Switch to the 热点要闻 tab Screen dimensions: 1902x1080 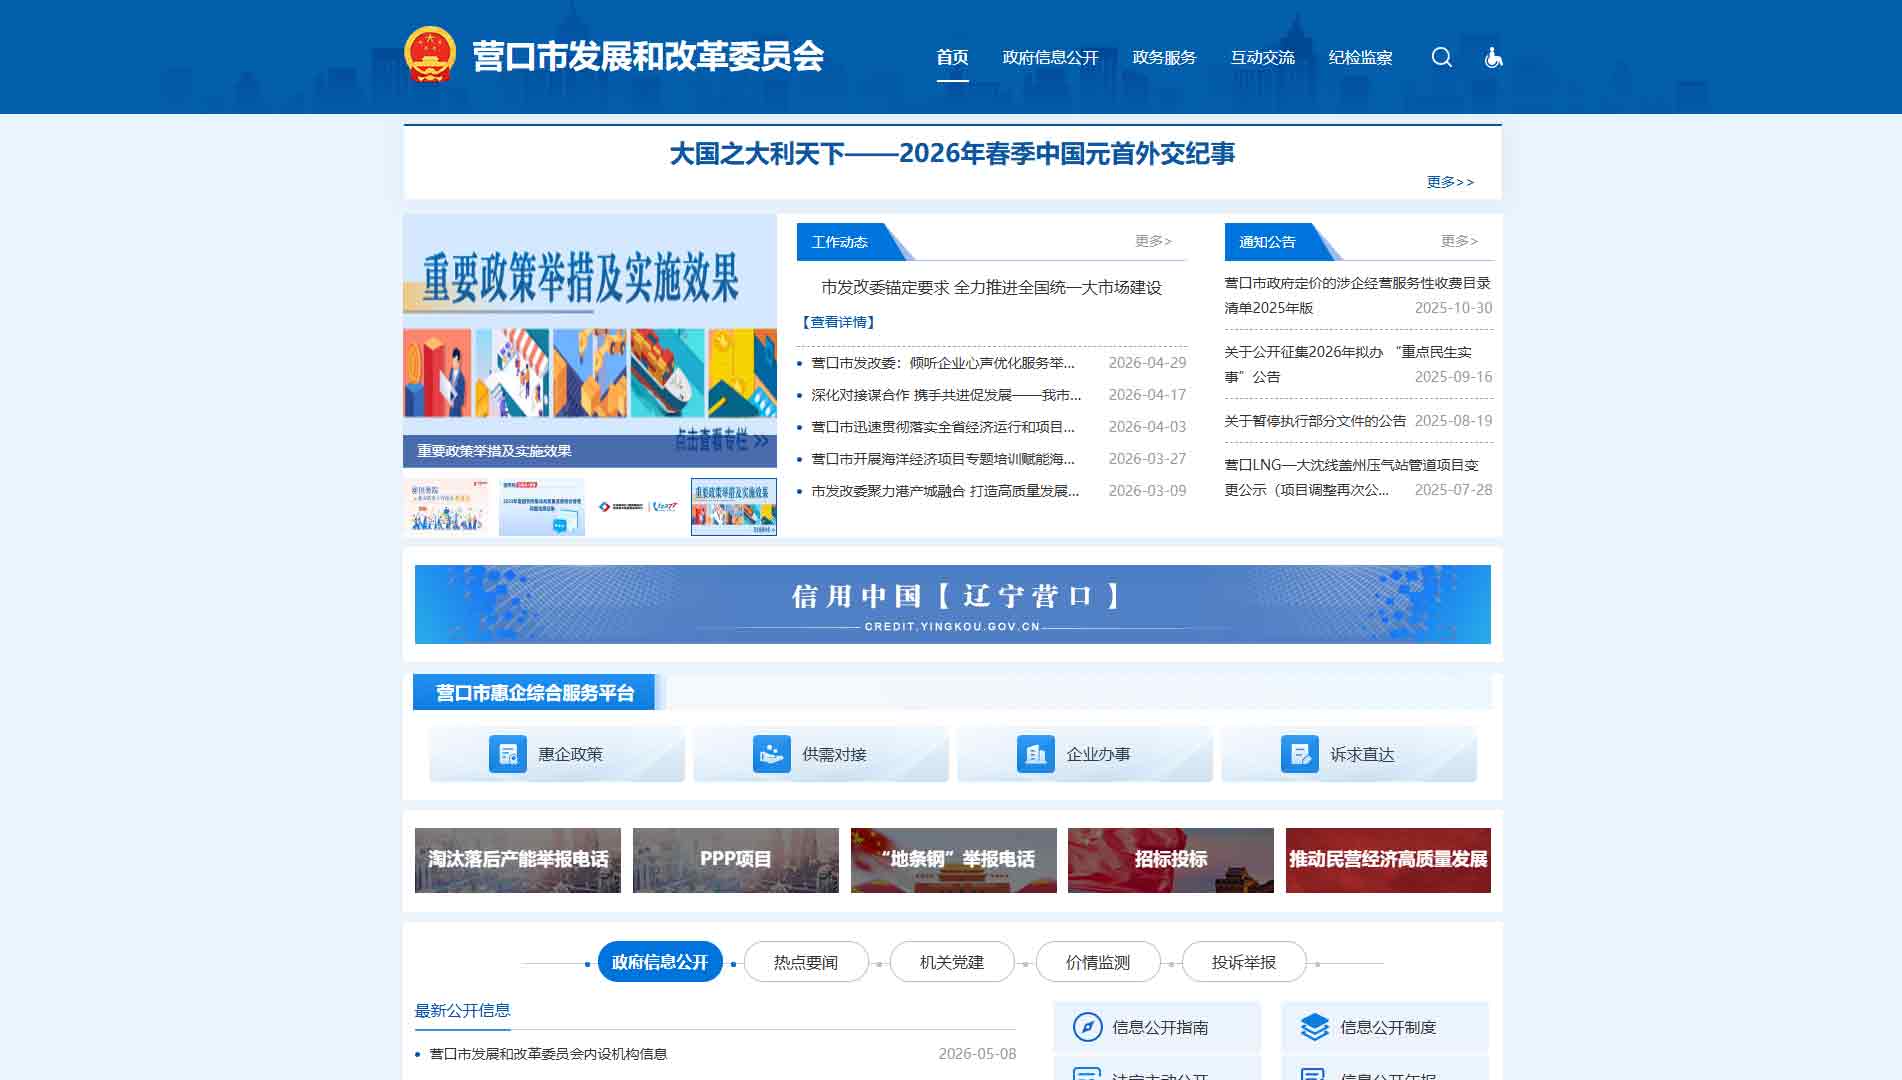[x=806, y=962]
